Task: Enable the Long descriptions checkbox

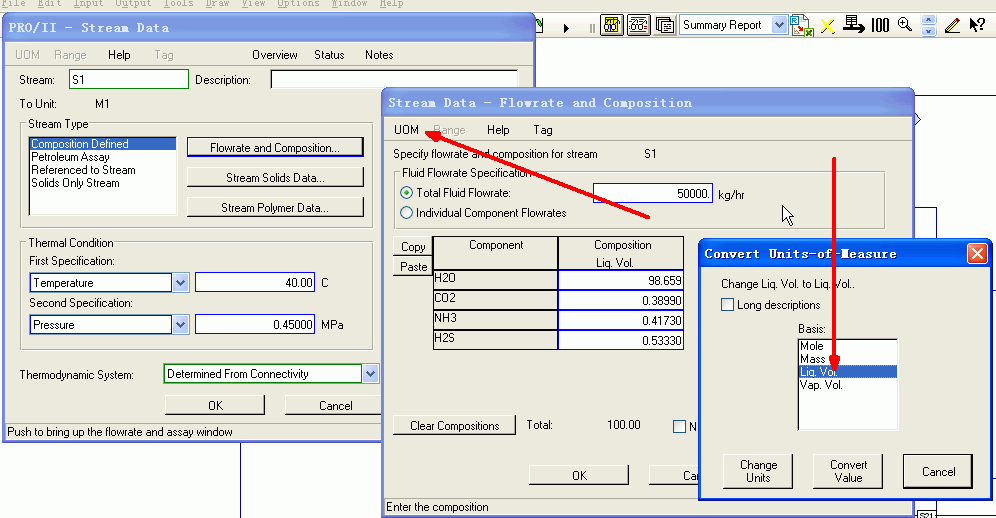Action: pyautogui.click(x=727, y=305)
